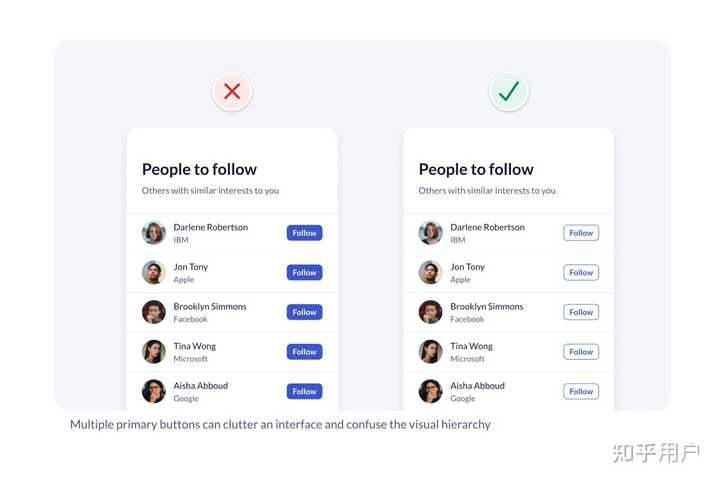Viewport: 720px width, 477px height.
Task: Open Aisha Abboud name in right card
Action: pos(478,386)
